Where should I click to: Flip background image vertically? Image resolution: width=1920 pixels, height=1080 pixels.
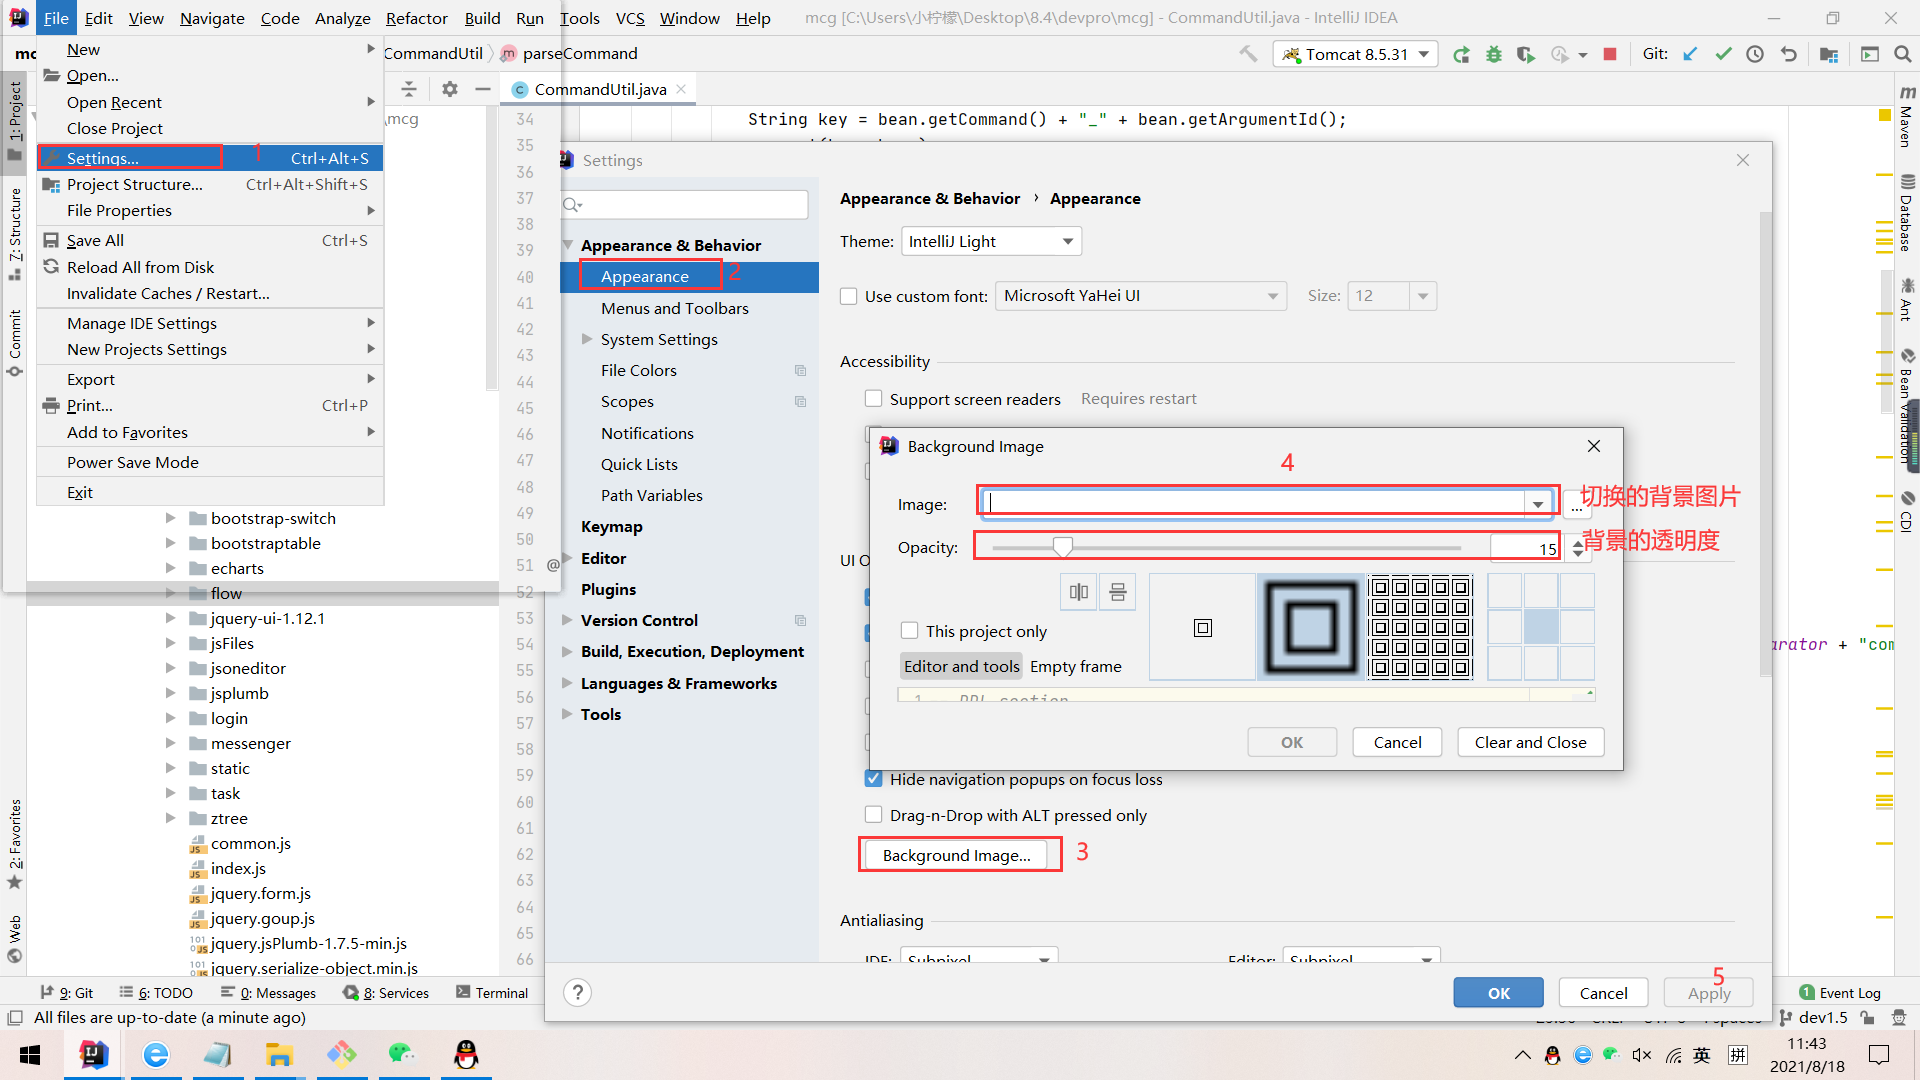(1117, 592)
